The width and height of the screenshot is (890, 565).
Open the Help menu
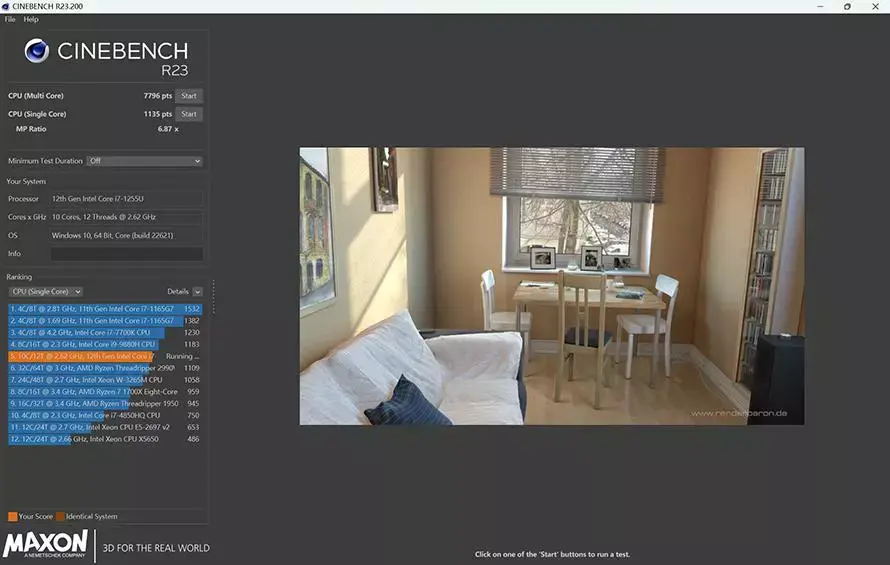[x=31, y=19]
